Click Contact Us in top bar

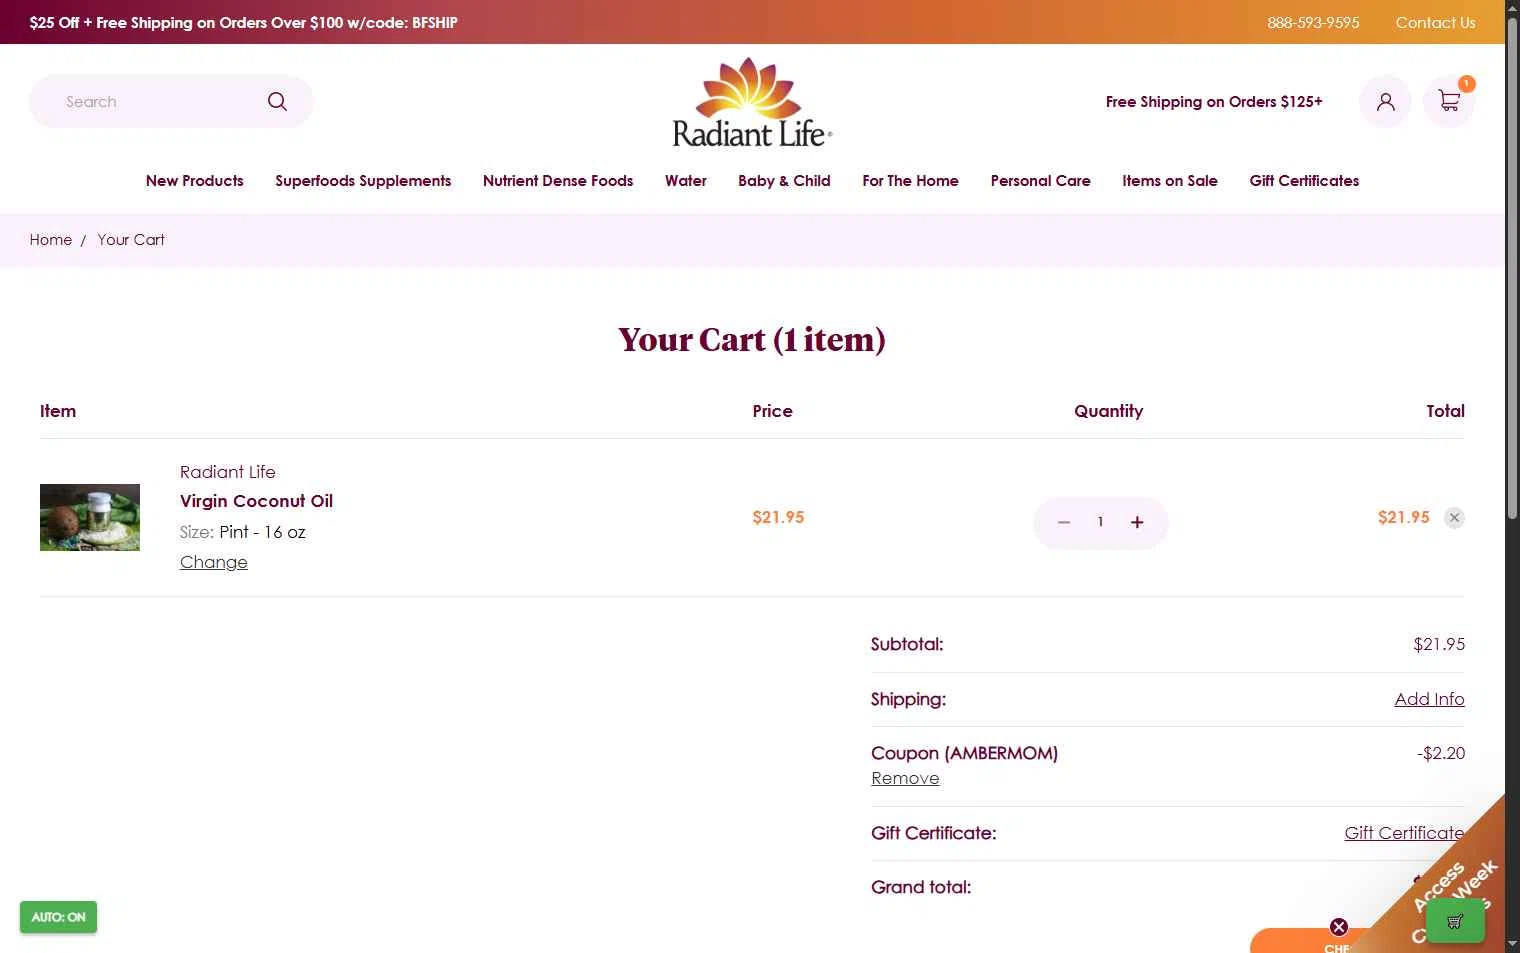[x=1435, y=22]
